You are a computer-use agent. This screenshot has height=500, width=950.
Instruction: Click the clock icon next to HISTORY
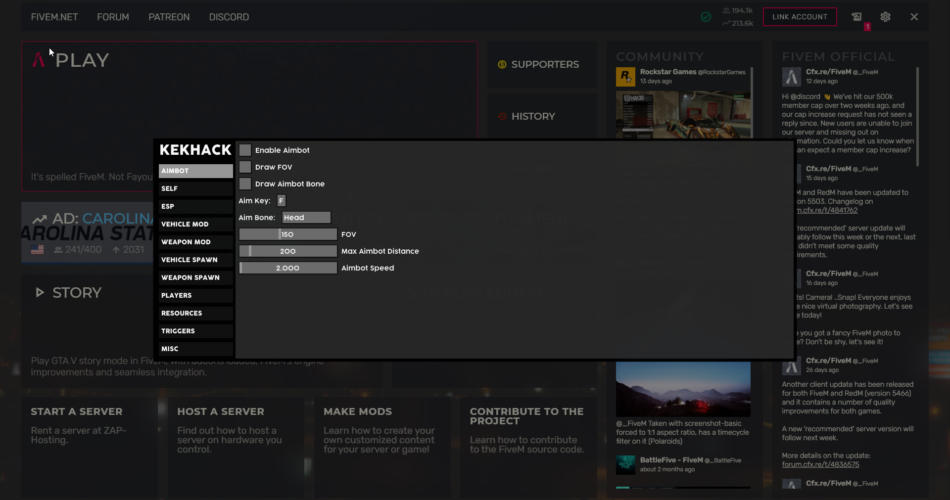502,116
